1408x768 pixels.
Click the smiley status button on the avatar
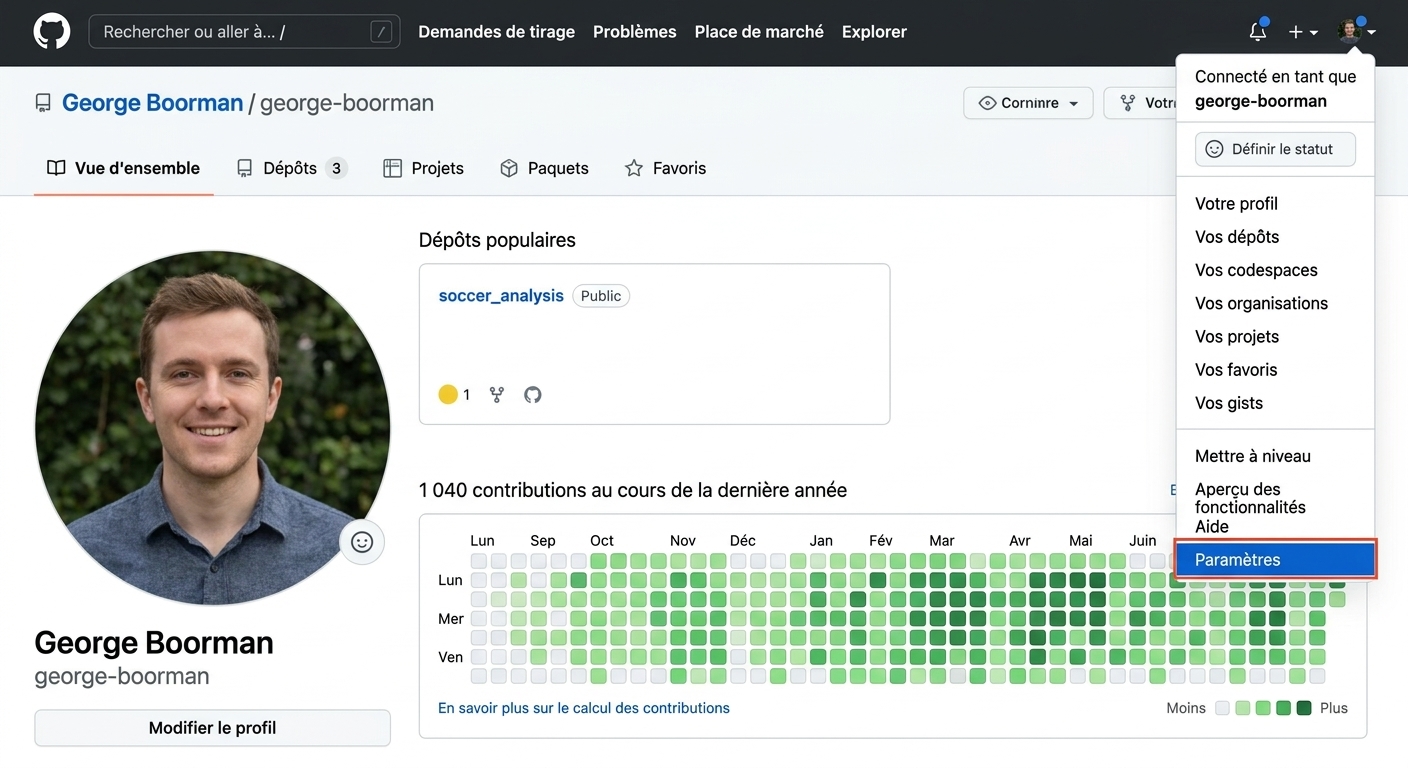[362, 542]
